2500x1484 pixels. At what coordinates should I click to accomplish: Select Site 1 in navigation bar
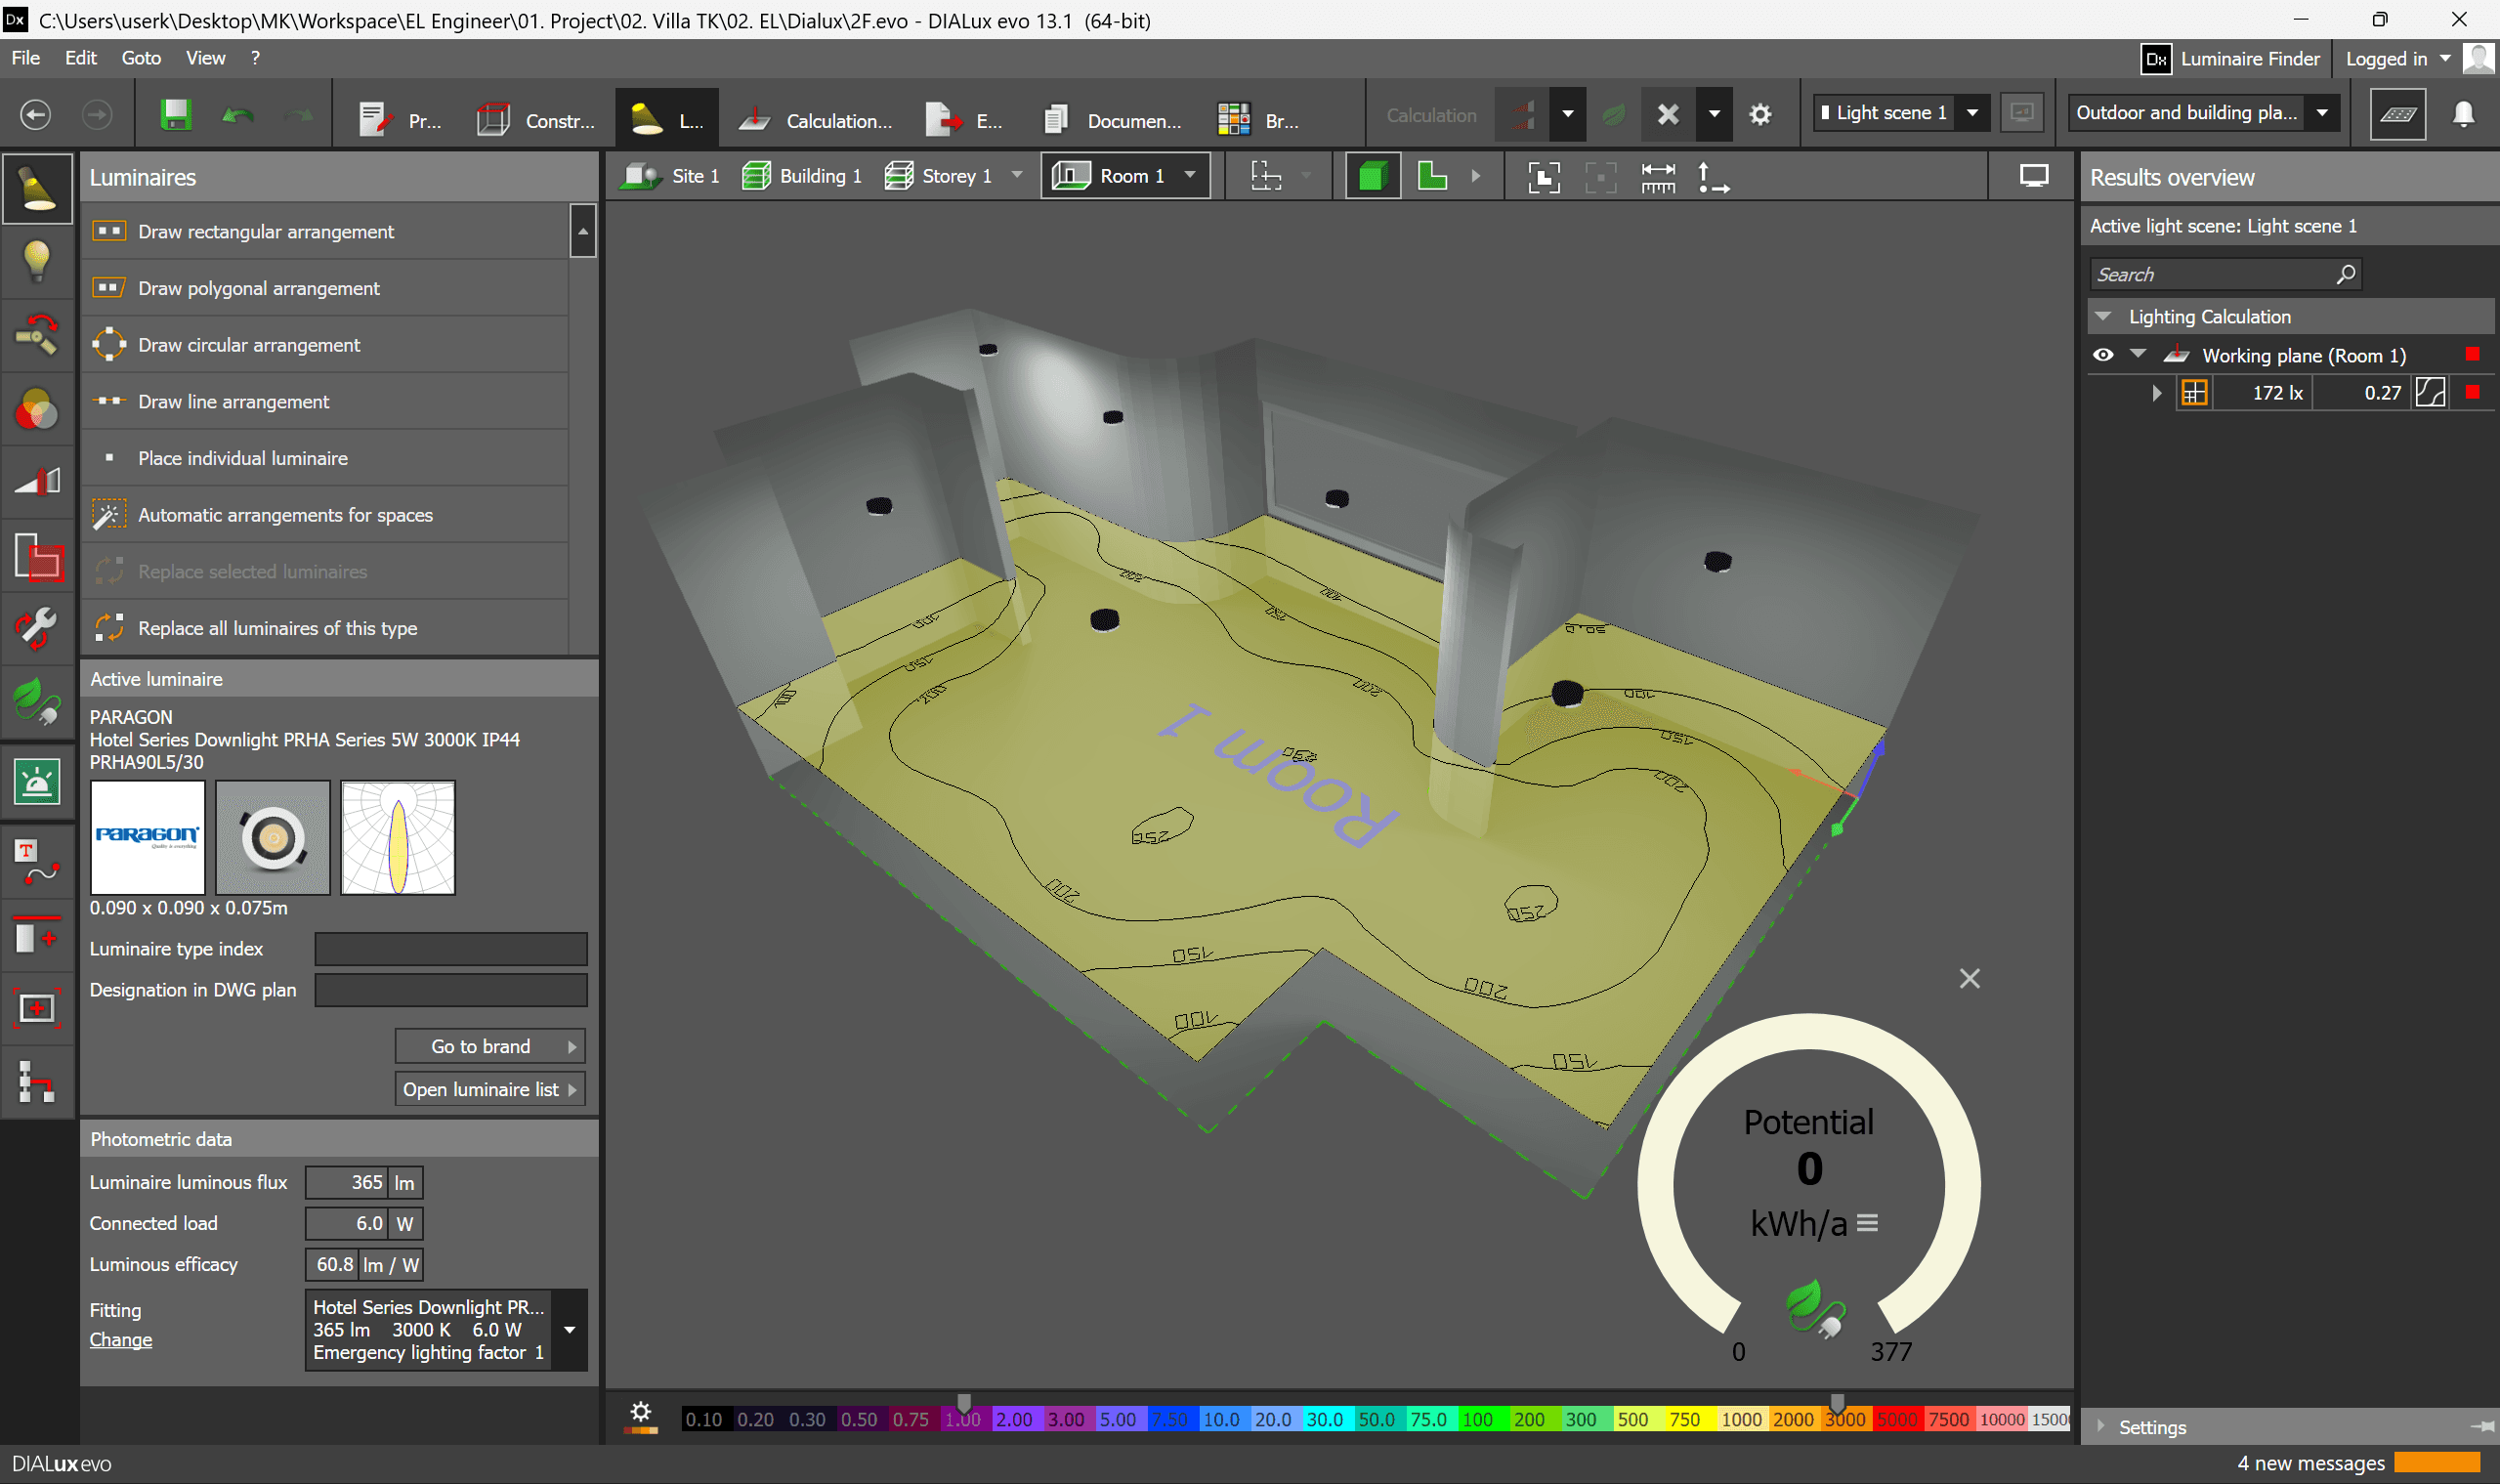coord(670,176)
